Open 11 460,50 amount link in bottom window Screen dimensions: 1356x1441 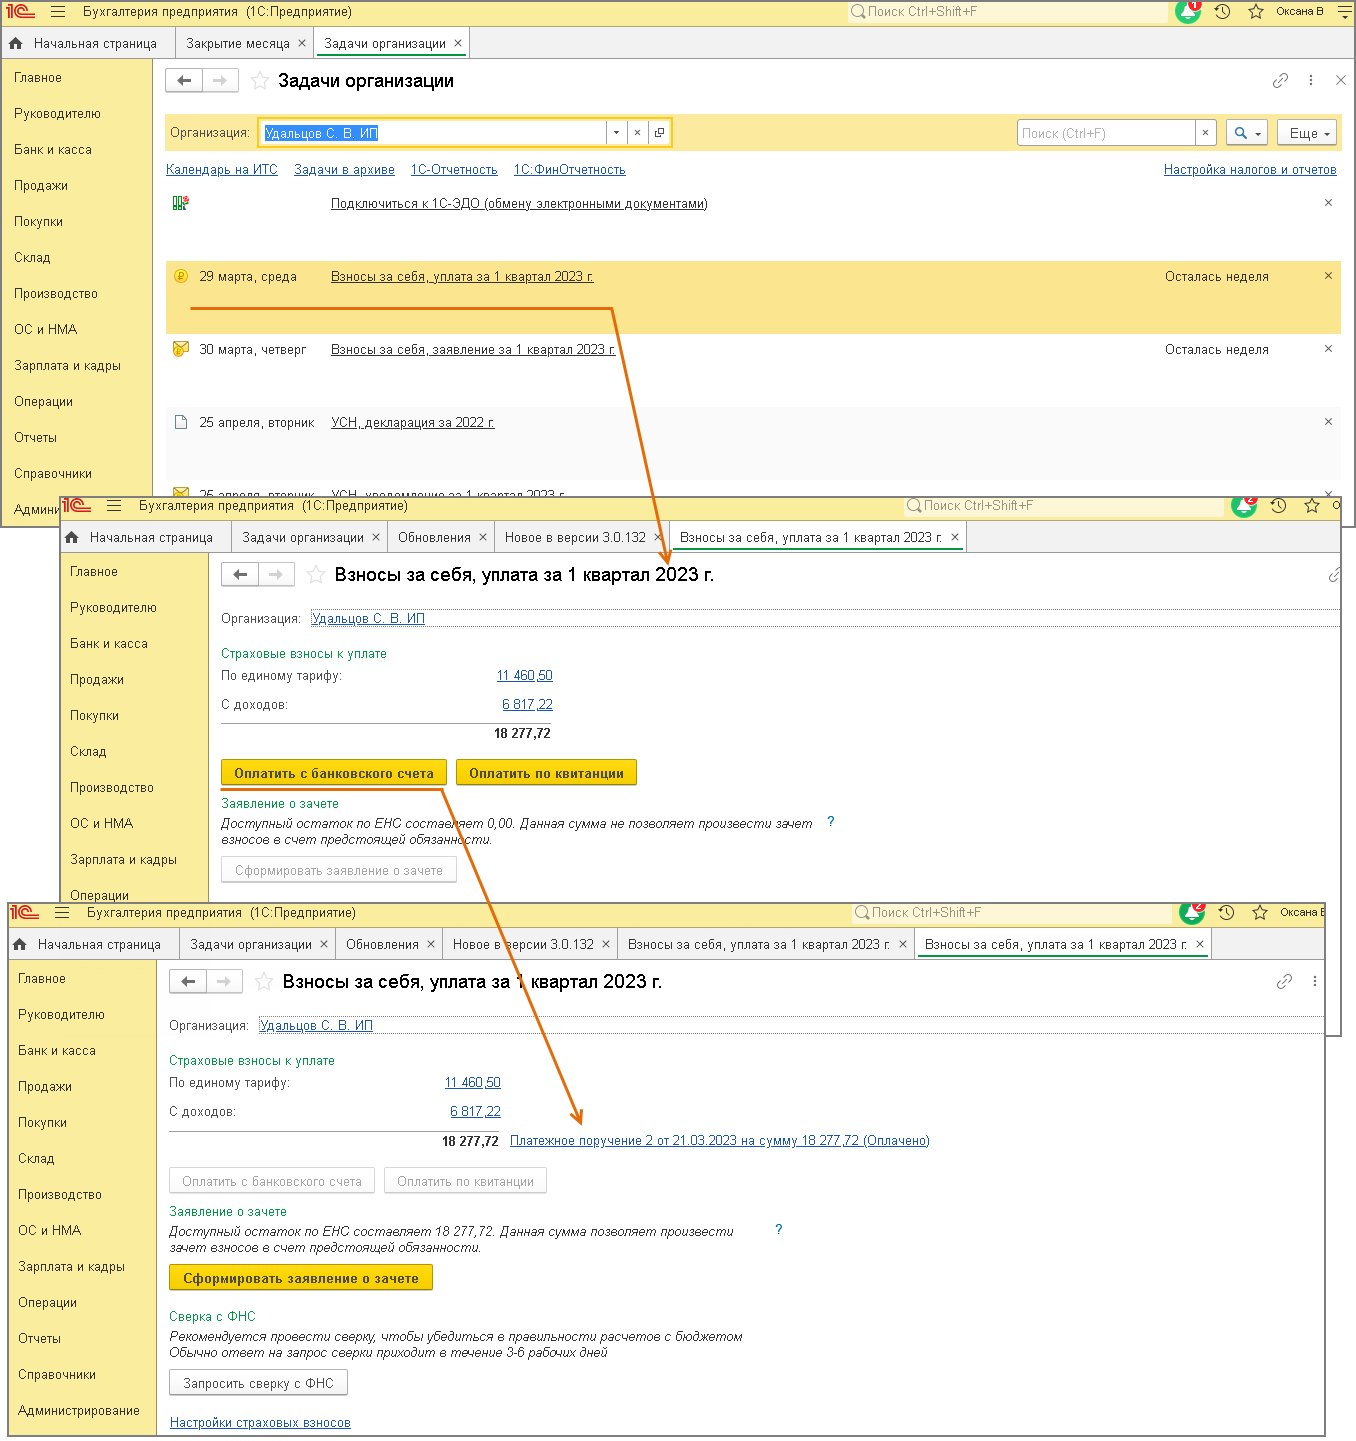[x=473, y=1083]
